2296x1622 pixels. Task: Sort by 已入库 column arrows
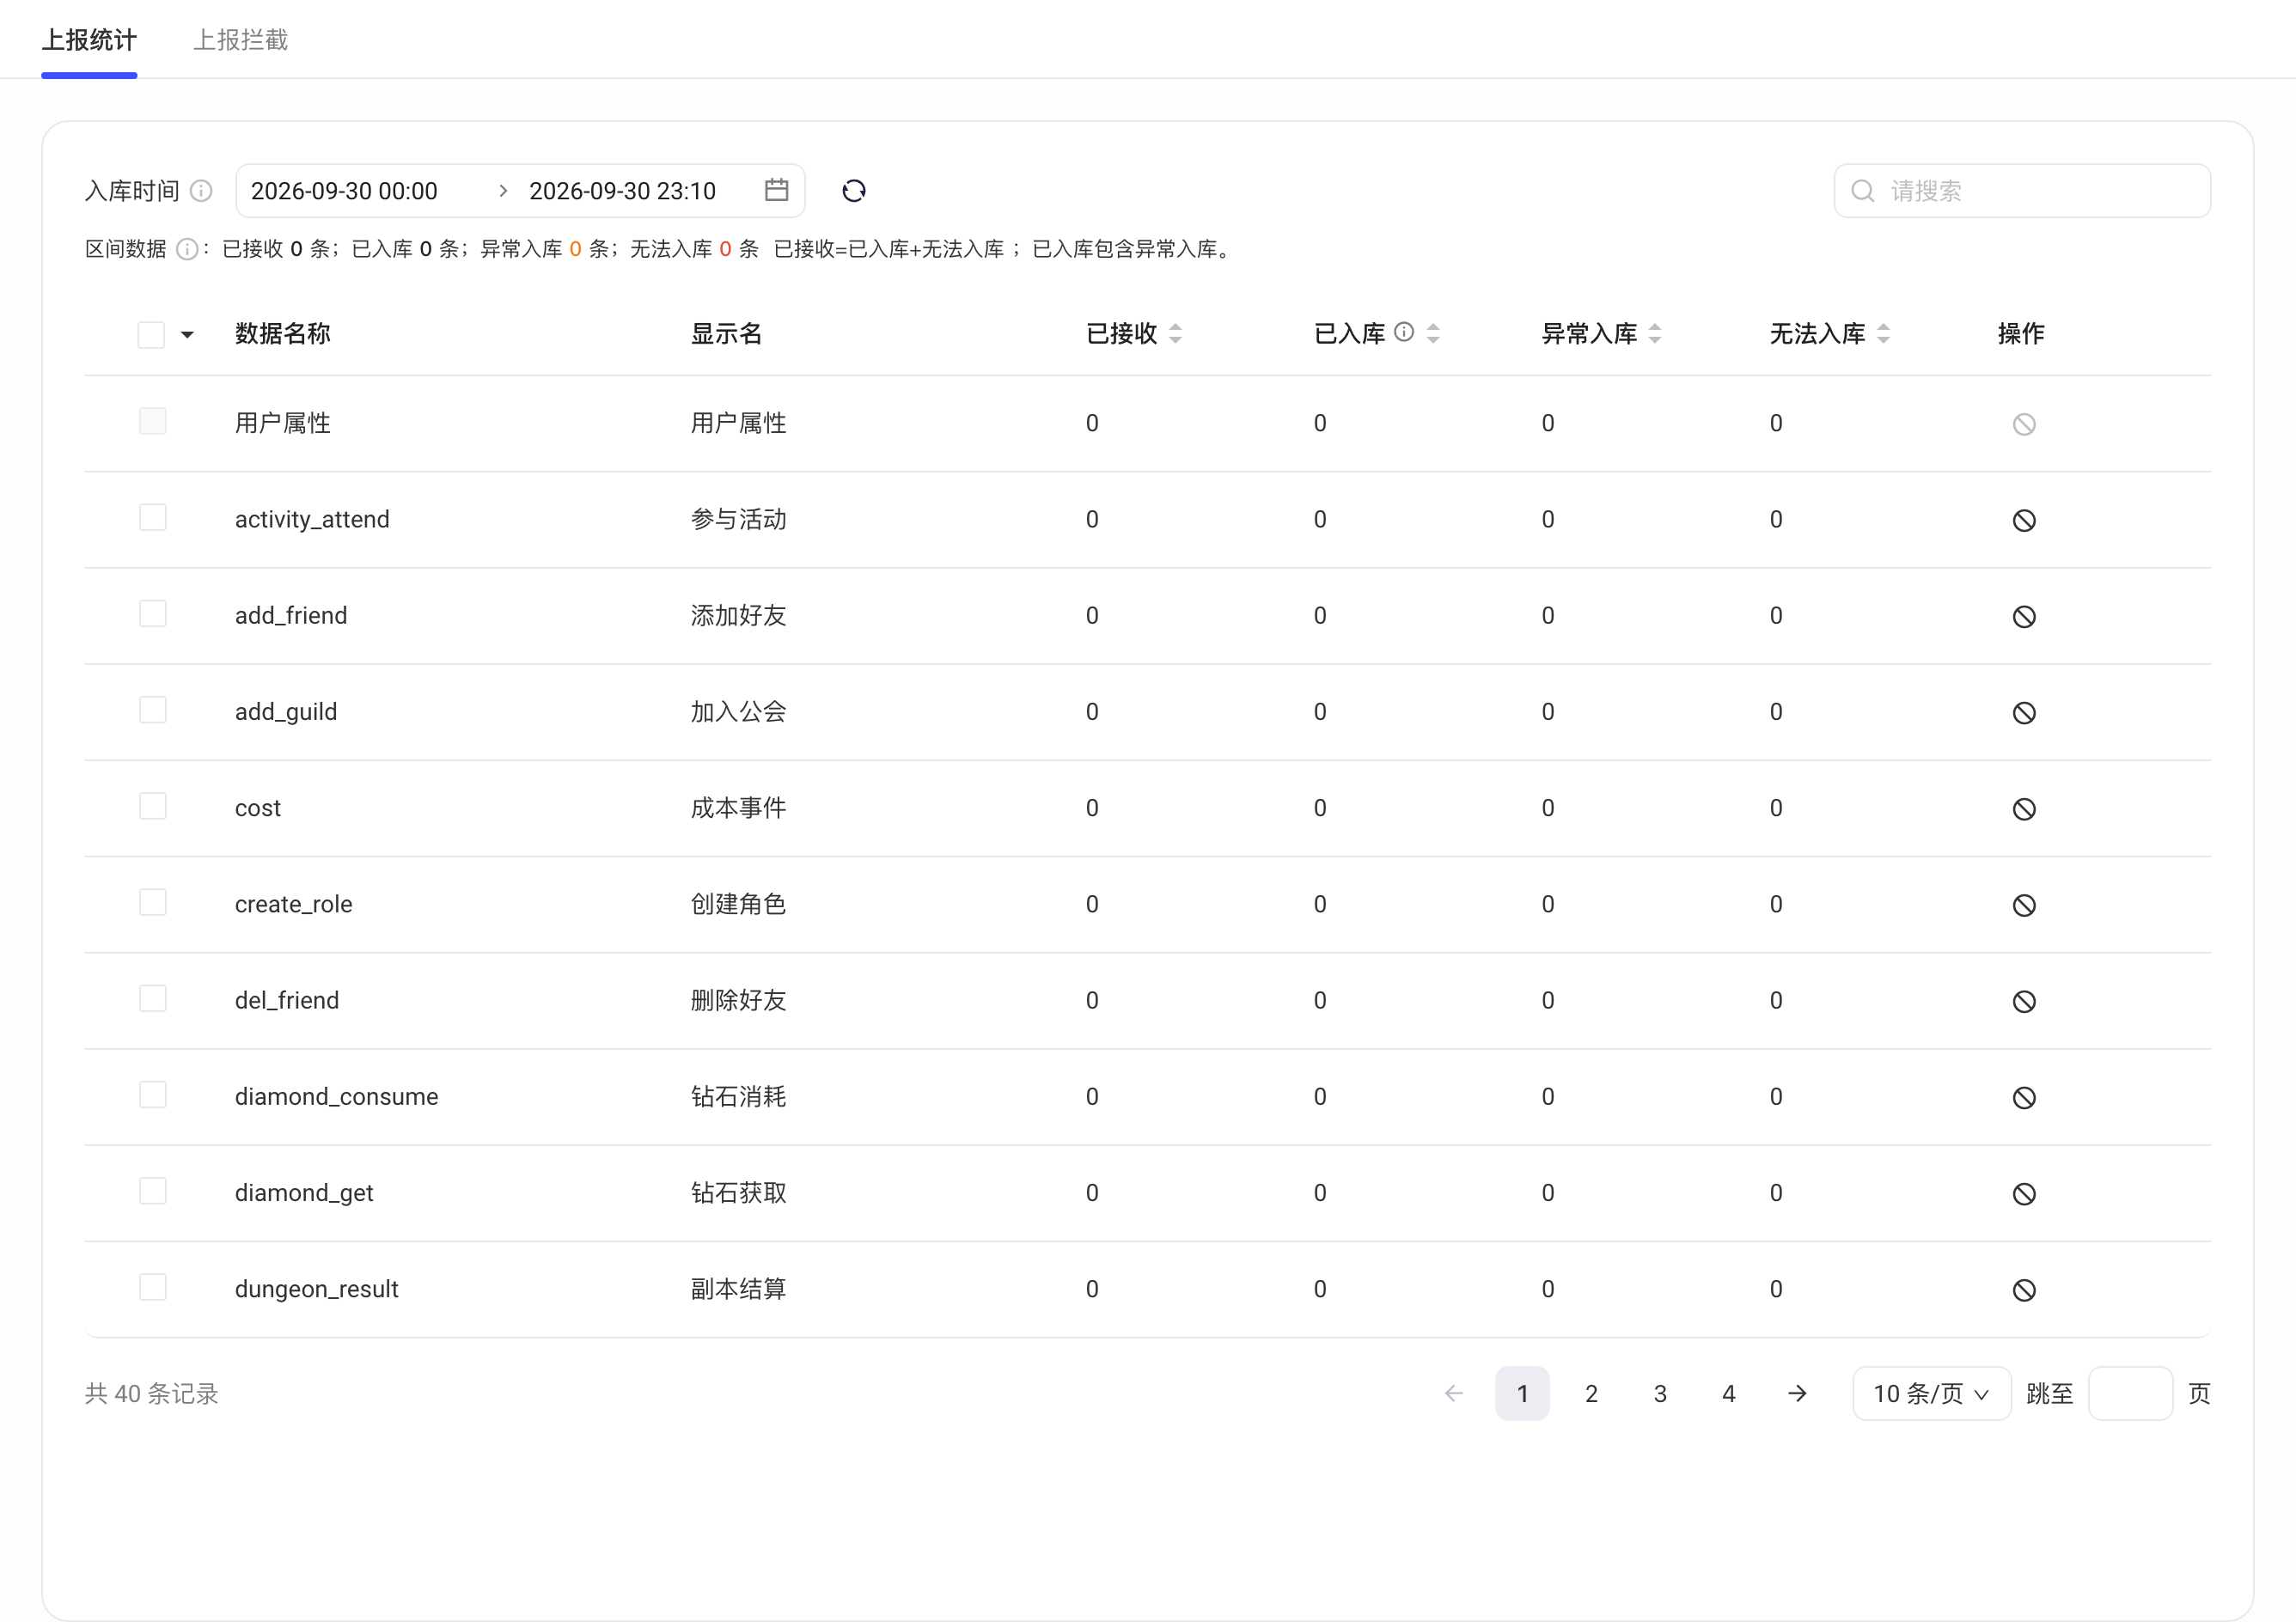tap(1433, 334)
